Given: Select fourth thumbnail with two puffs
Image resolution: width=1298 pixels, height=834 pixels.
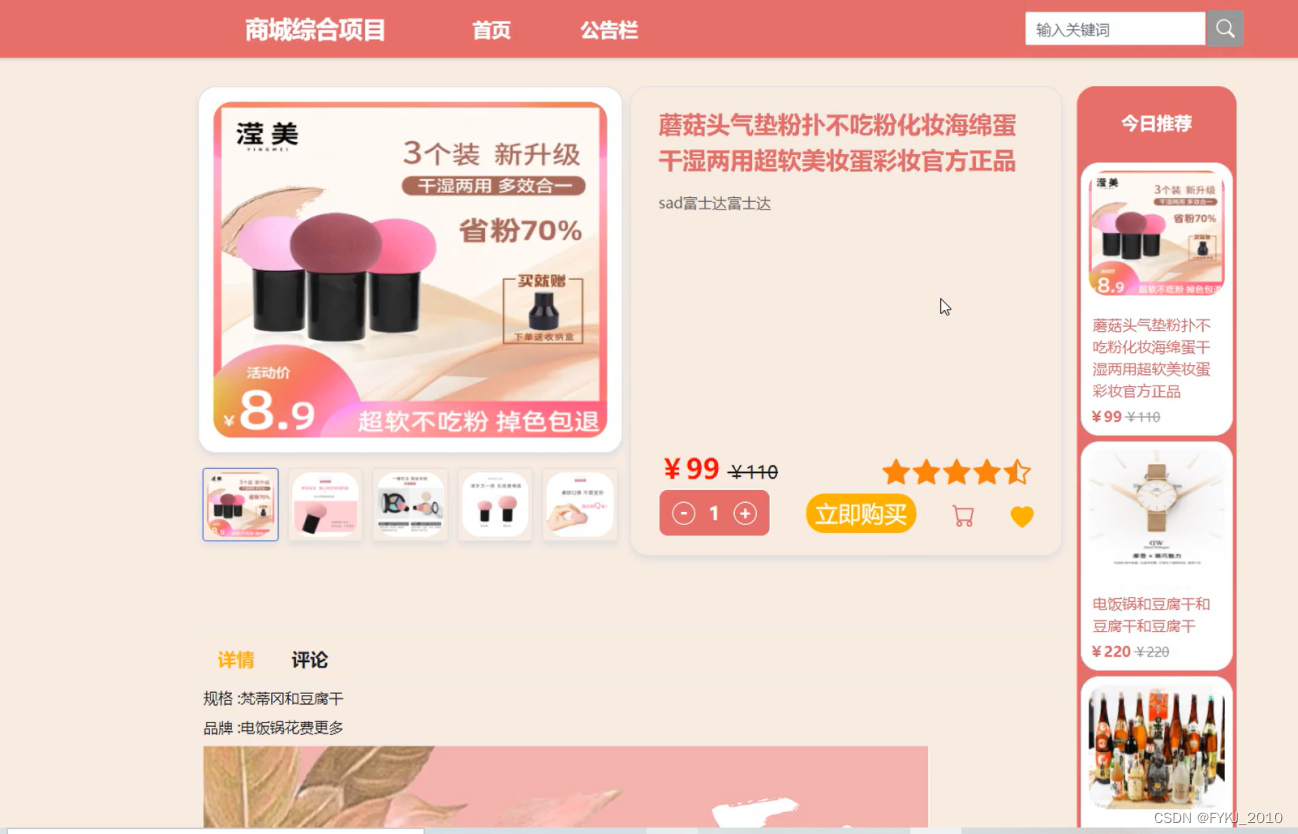Looking at the screenshot, I should point(495,505).
